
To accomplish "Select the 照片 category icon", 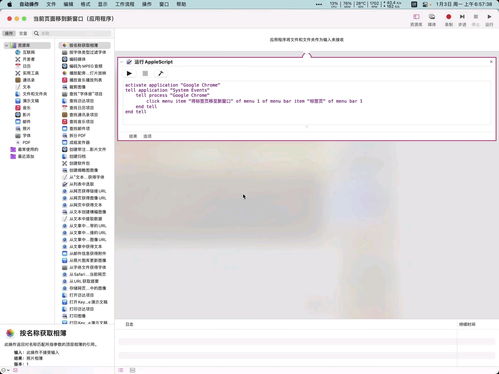I will point(18,128).
